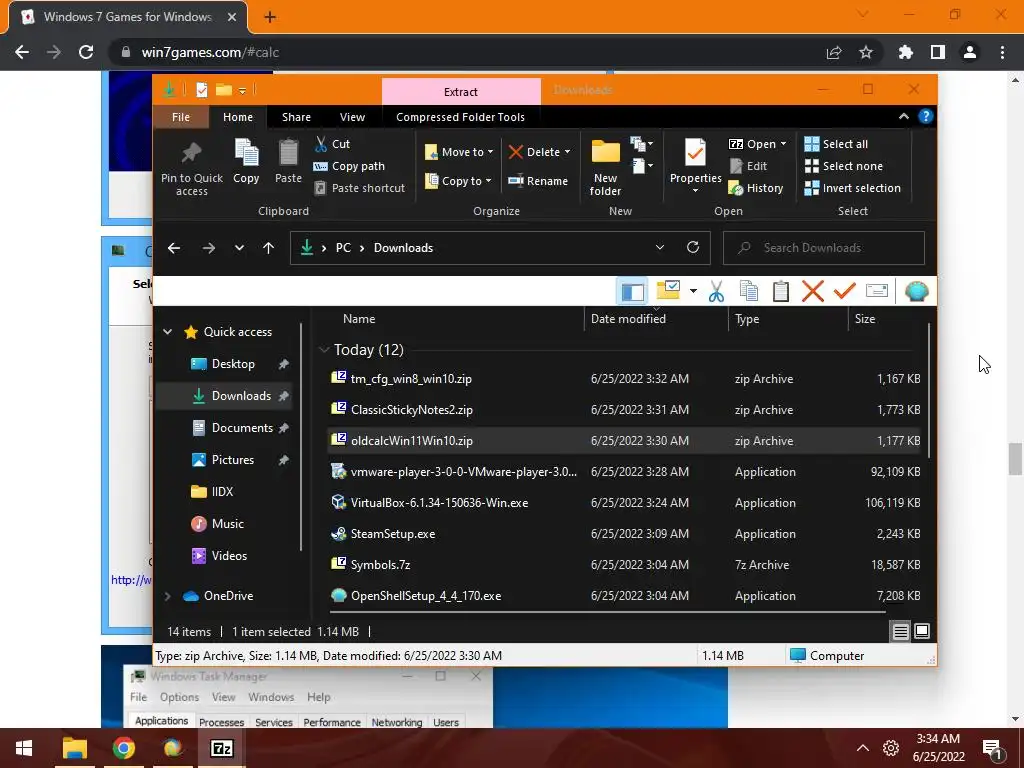Open the Delete dropdown arrow
The width and height of the screenshot is (1024, 768).
pos(567,152)
